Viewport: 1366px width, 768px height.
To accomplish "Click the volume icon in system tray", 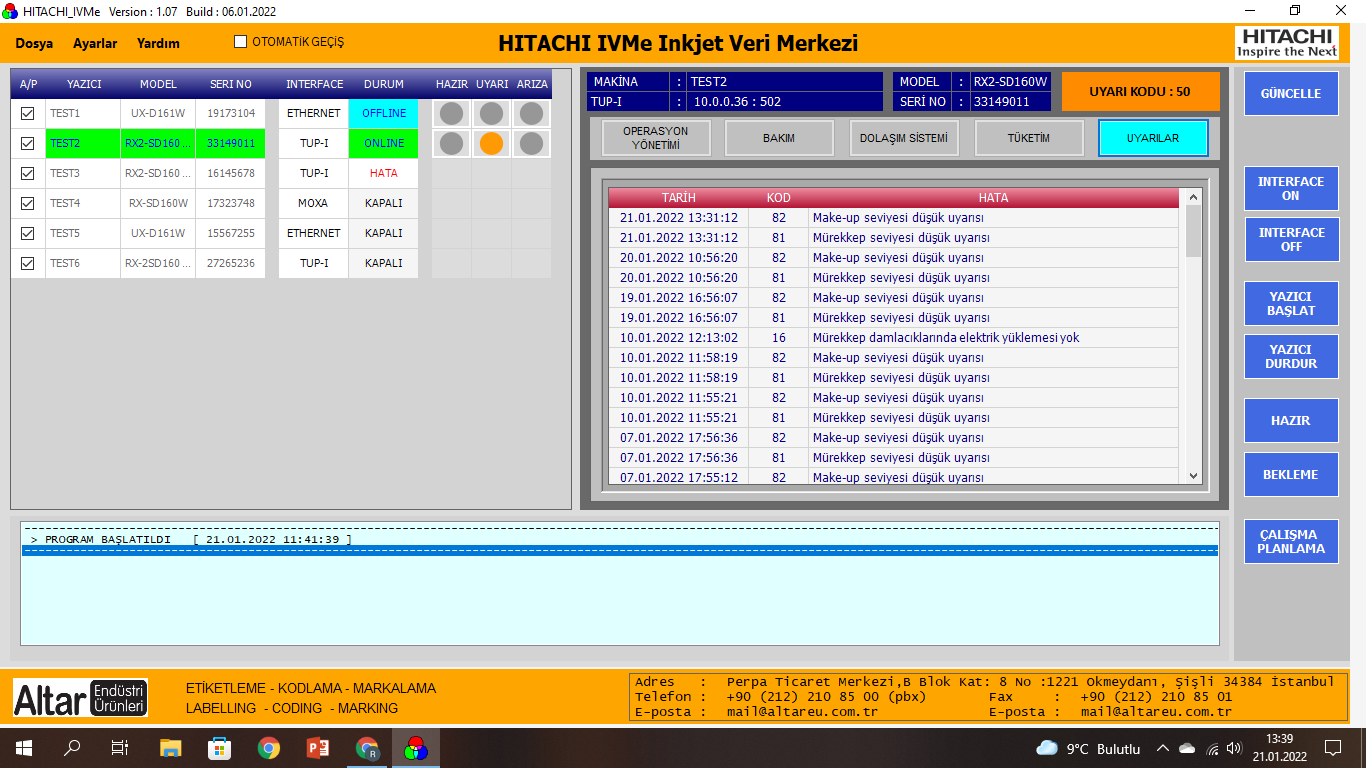I will point(1235,748).
